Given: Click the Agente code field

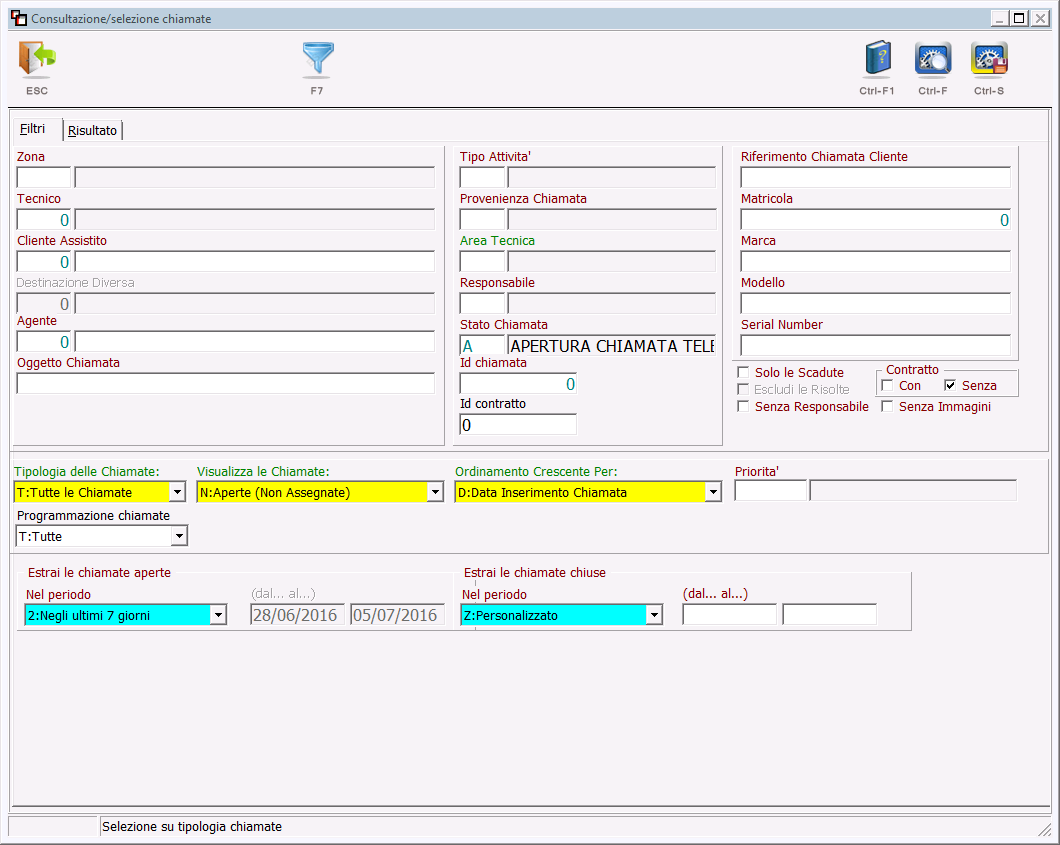Looking at the screenshot, I should click(x=44, y=341).
